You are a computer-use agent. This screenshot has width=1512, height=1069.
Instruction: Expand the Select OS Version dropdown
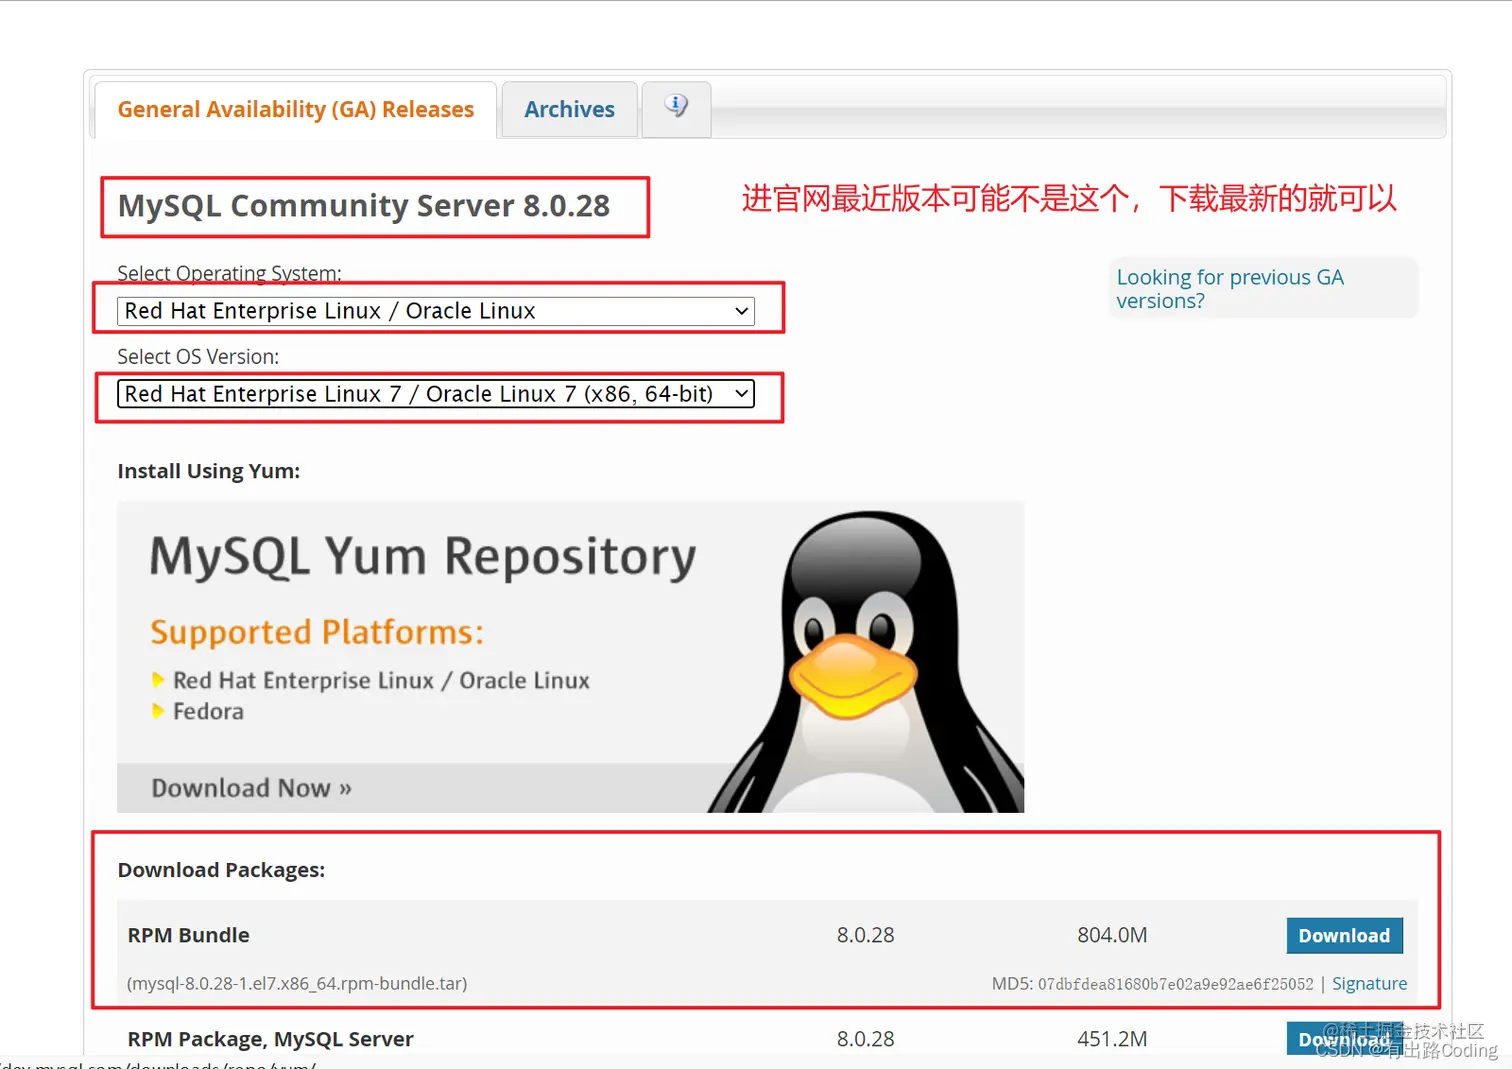pos(436,394)
